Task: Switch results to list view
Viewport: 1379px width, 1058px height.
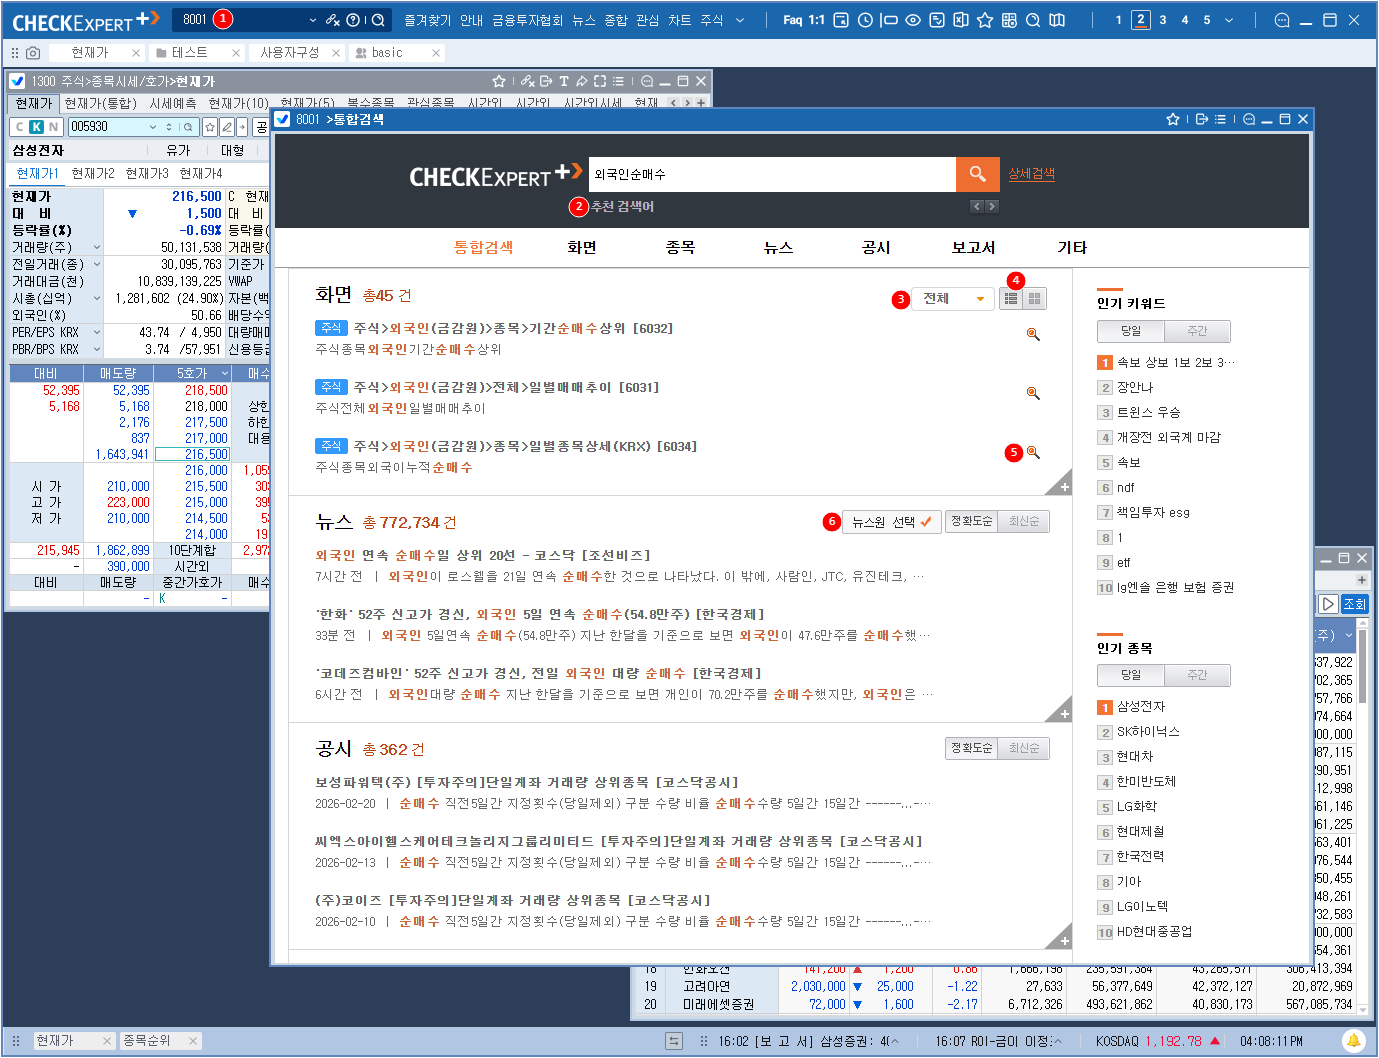Action: coord(1011,298)
